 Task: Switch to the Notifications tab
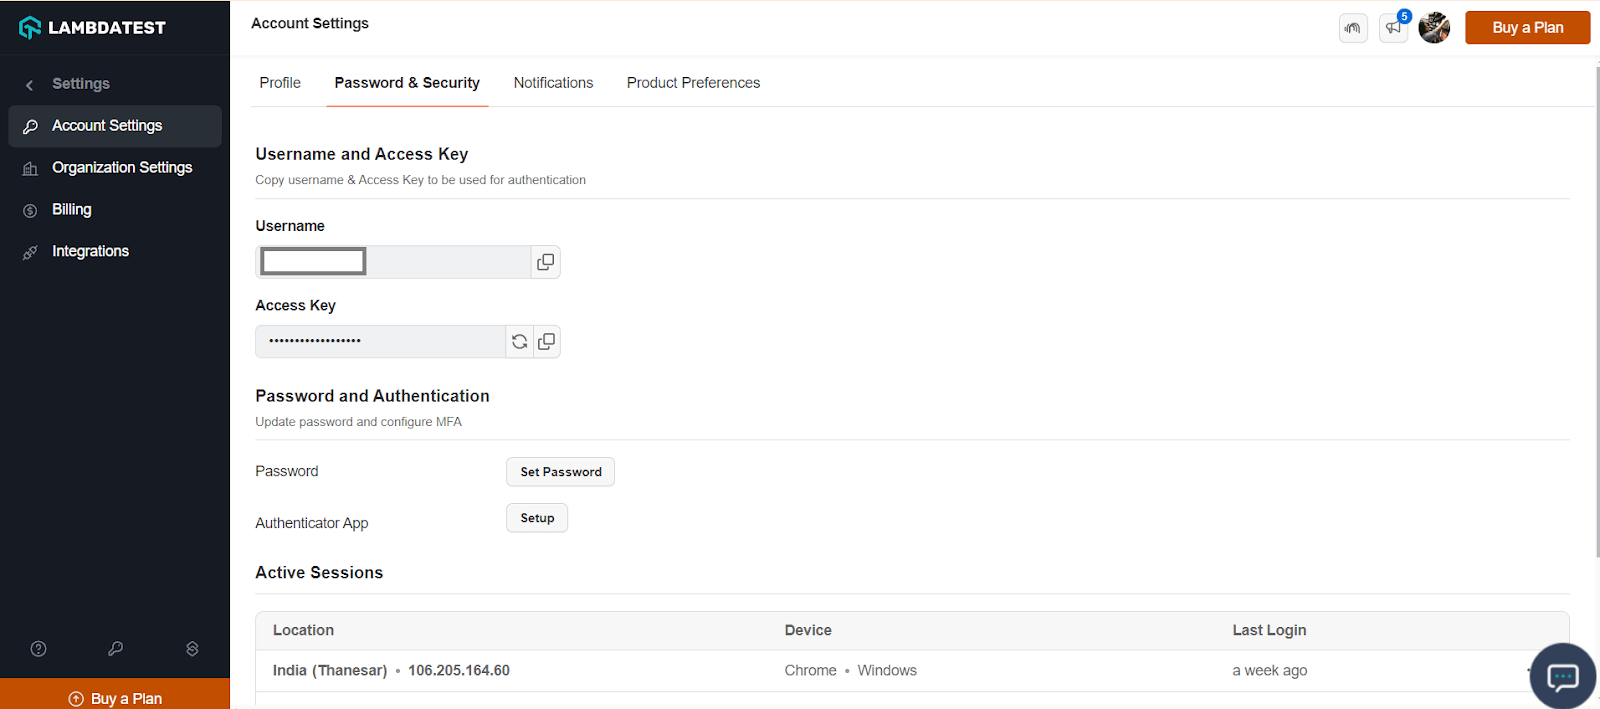click(x=553, y=83)
